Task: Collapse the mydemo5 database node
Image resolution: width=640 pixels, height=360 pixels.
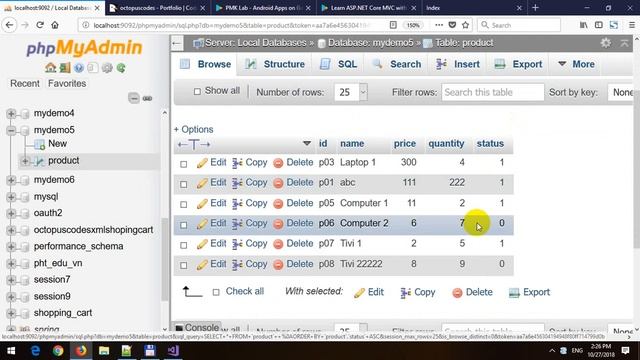Action: 11,130
